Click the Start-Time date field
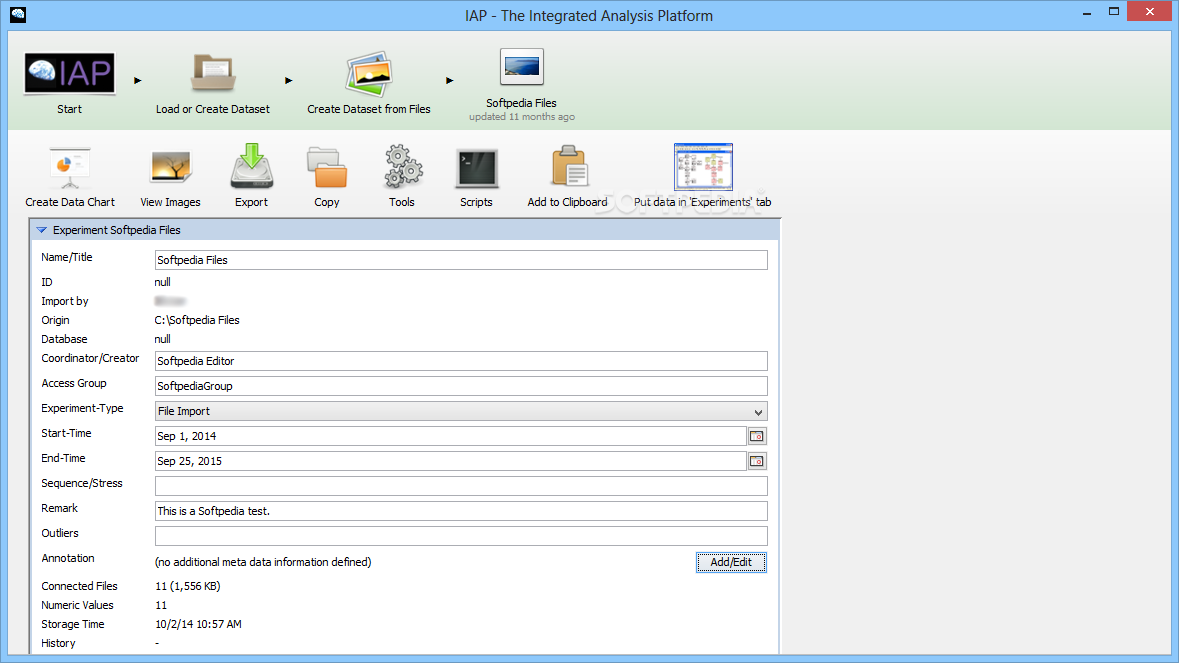The height and width of the screenshot is (663, 1179). pos(450,436)
